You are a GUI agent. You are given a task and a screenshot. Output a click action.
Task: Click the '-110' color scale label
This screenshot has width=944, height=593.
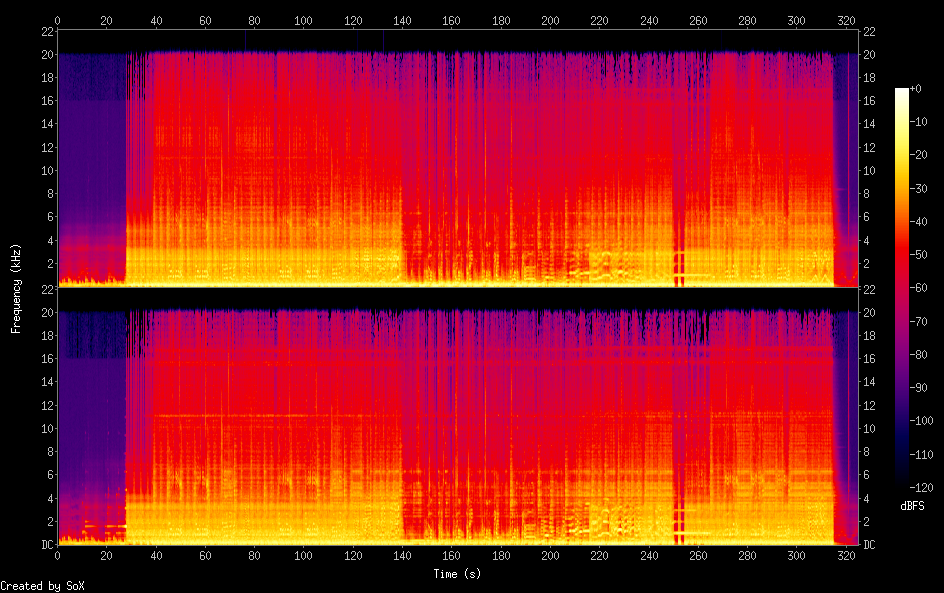(x=921, y=455)
